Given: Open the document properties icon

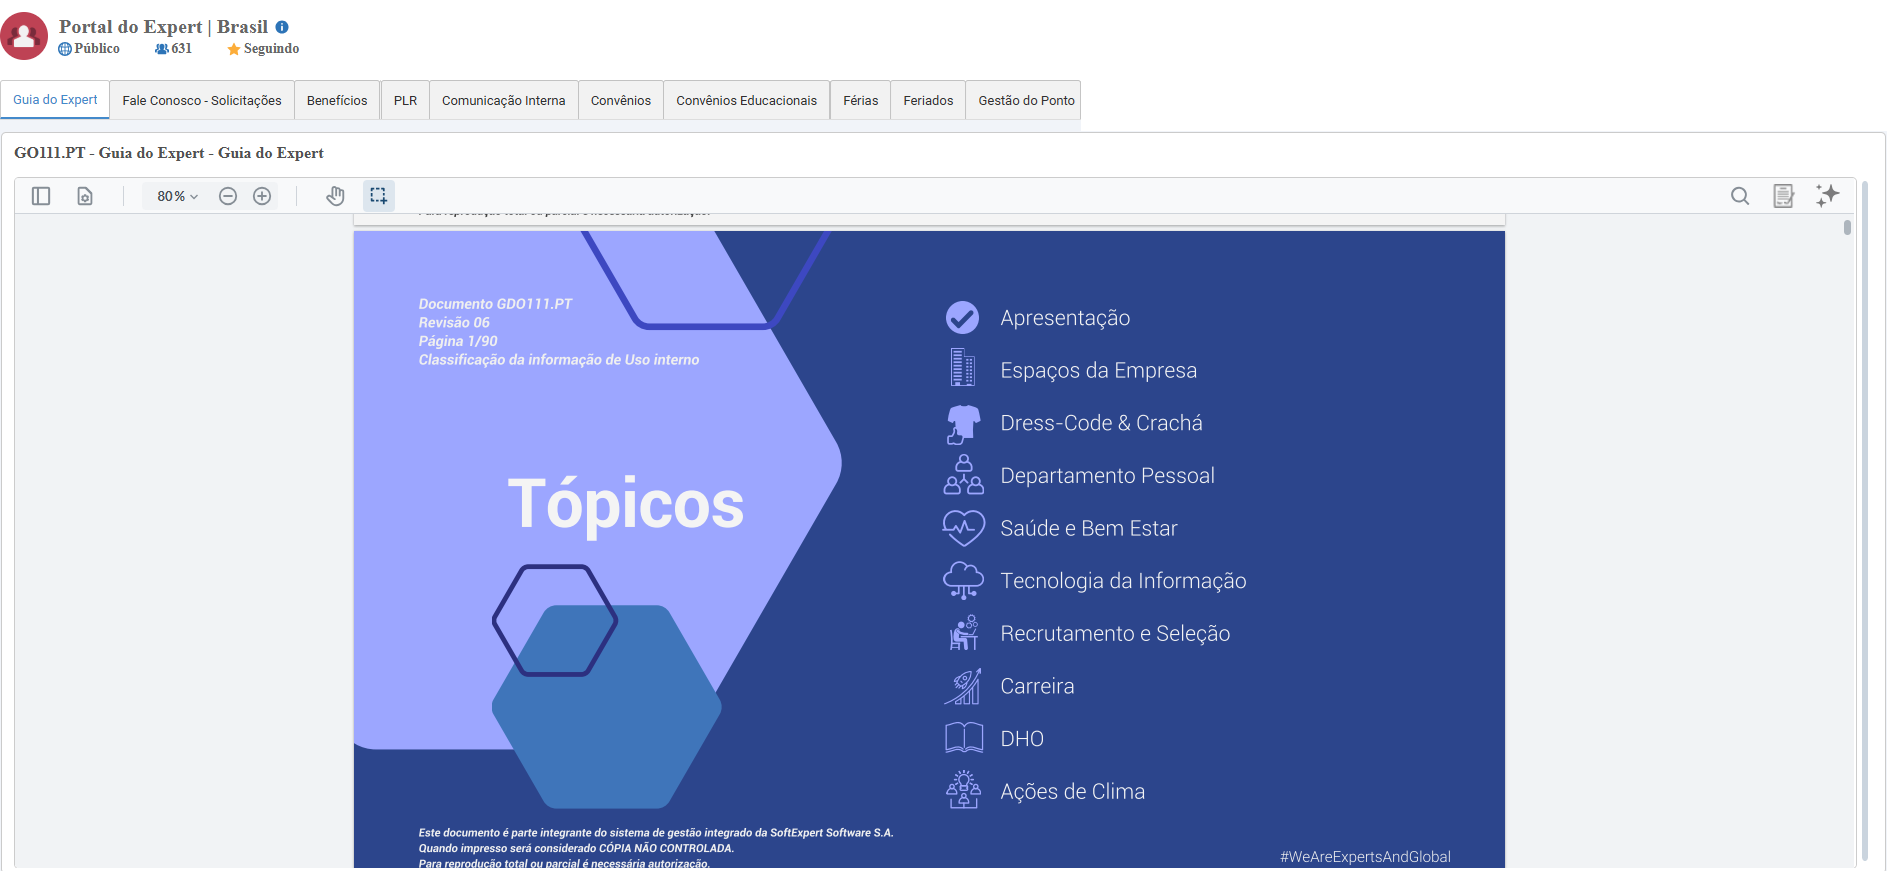Looking at the screenshot, I should 85,196.
